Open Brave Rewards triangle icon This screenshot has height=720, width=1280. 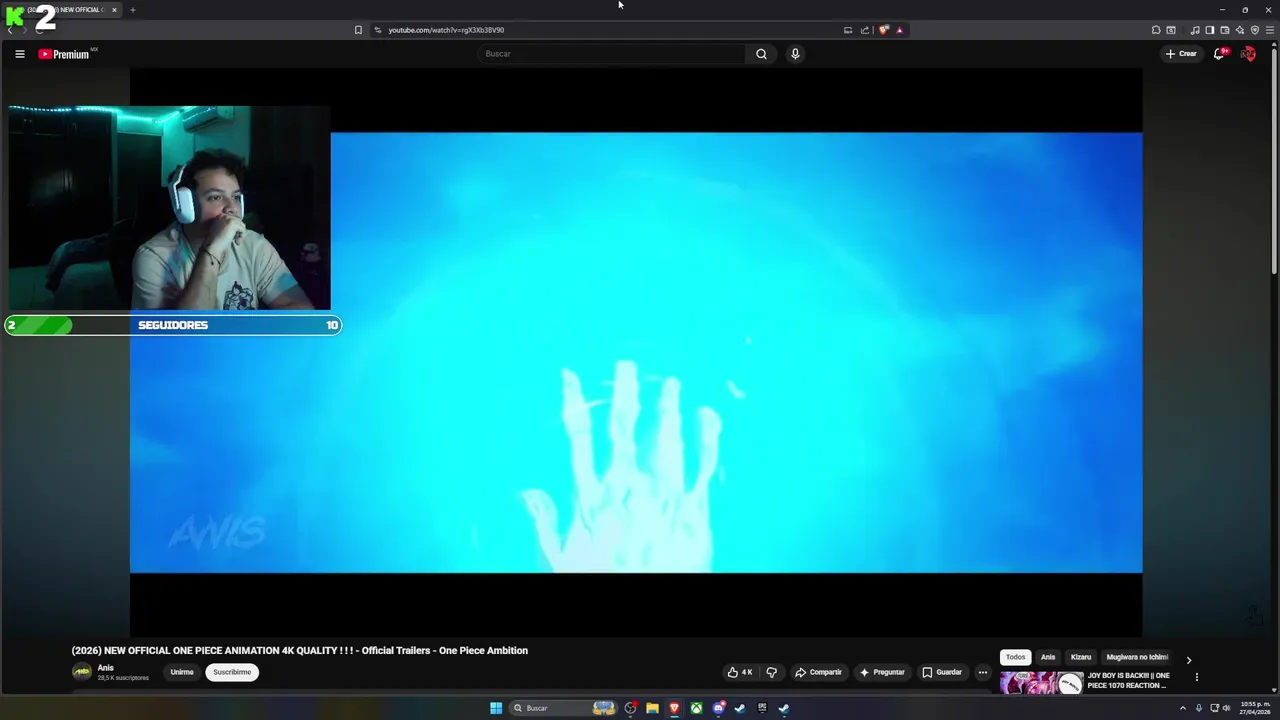(899, 30)
